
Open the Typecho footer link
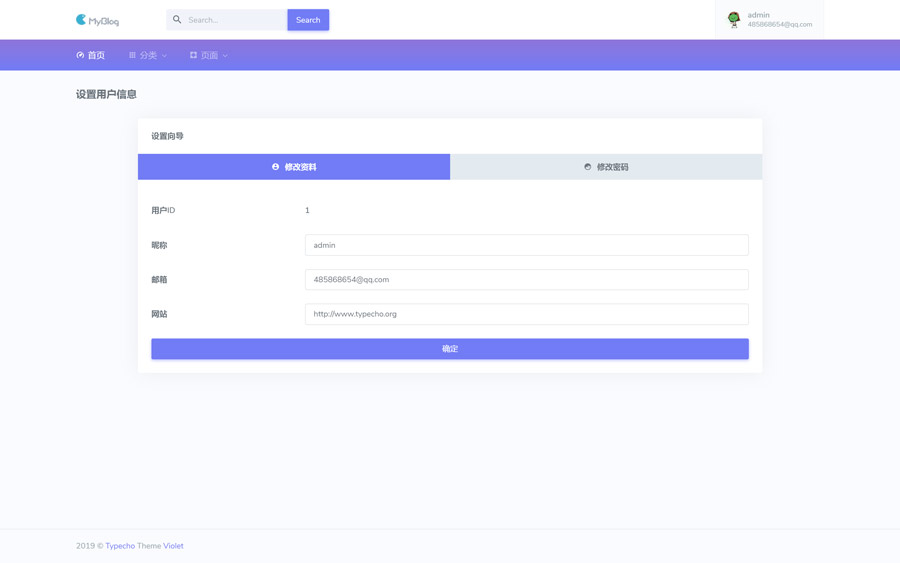tap(120, 546)
